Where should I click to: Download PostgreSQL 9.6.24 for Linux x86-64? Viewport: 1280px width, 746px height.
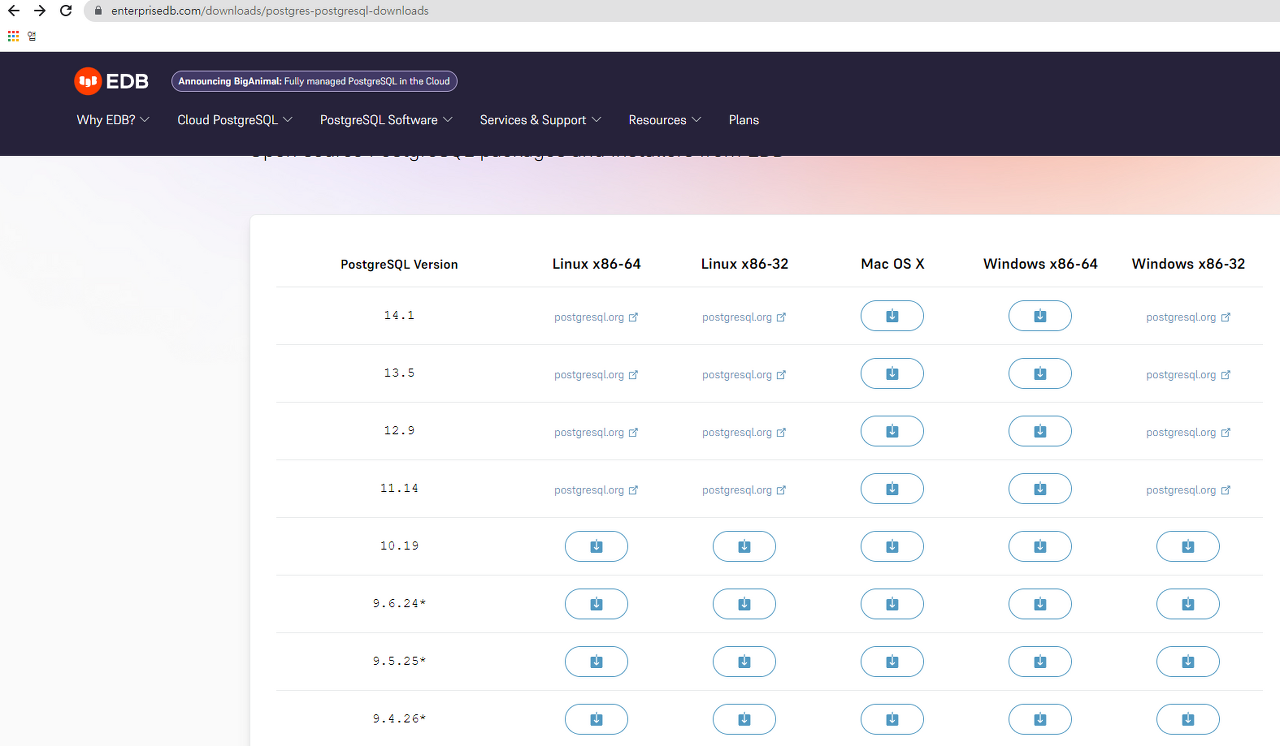(x=596, y=604)
